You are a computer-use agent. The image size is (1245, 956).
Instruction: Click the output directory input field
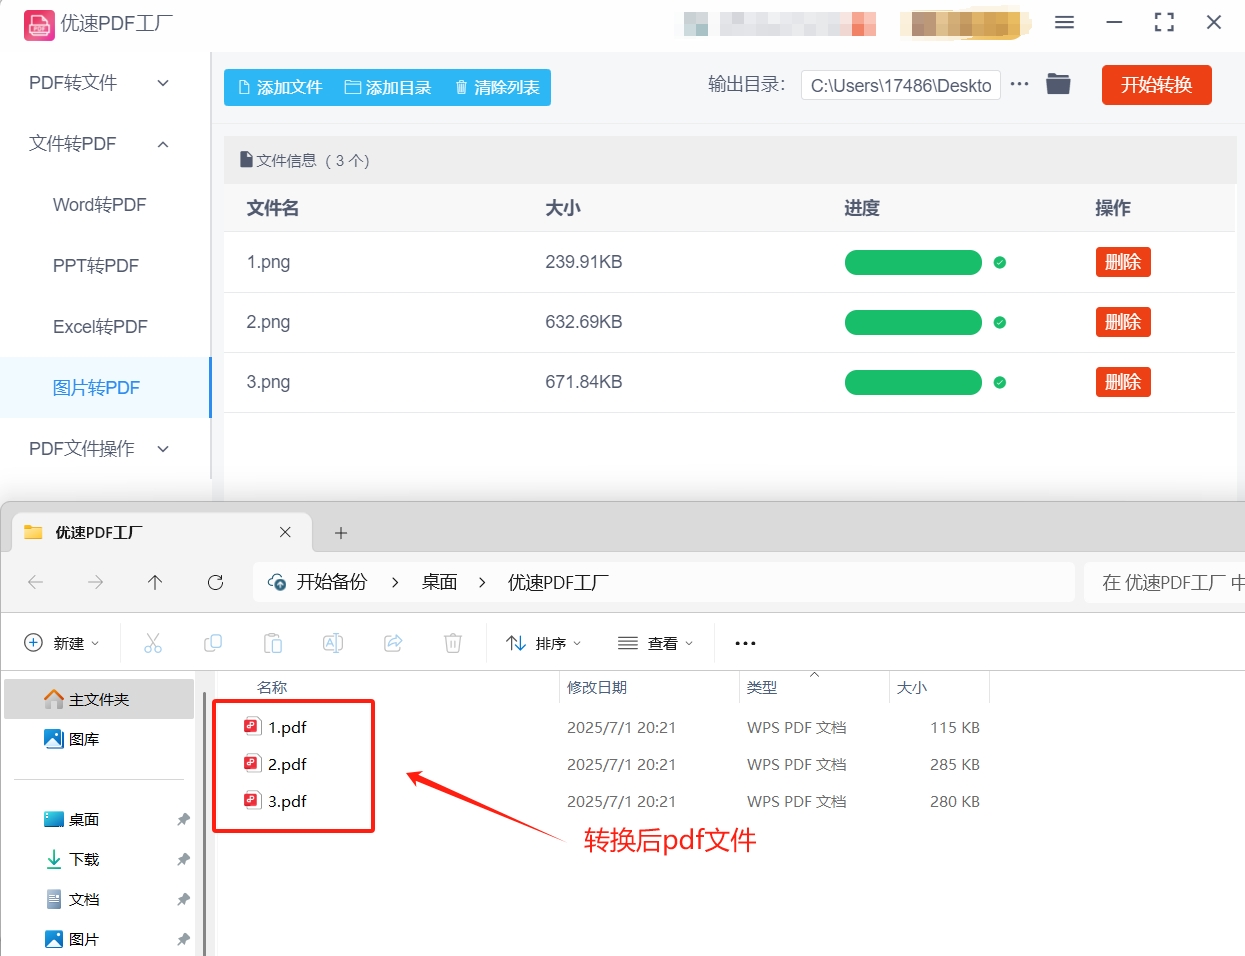pyautogui.click(x=899, y=85)
